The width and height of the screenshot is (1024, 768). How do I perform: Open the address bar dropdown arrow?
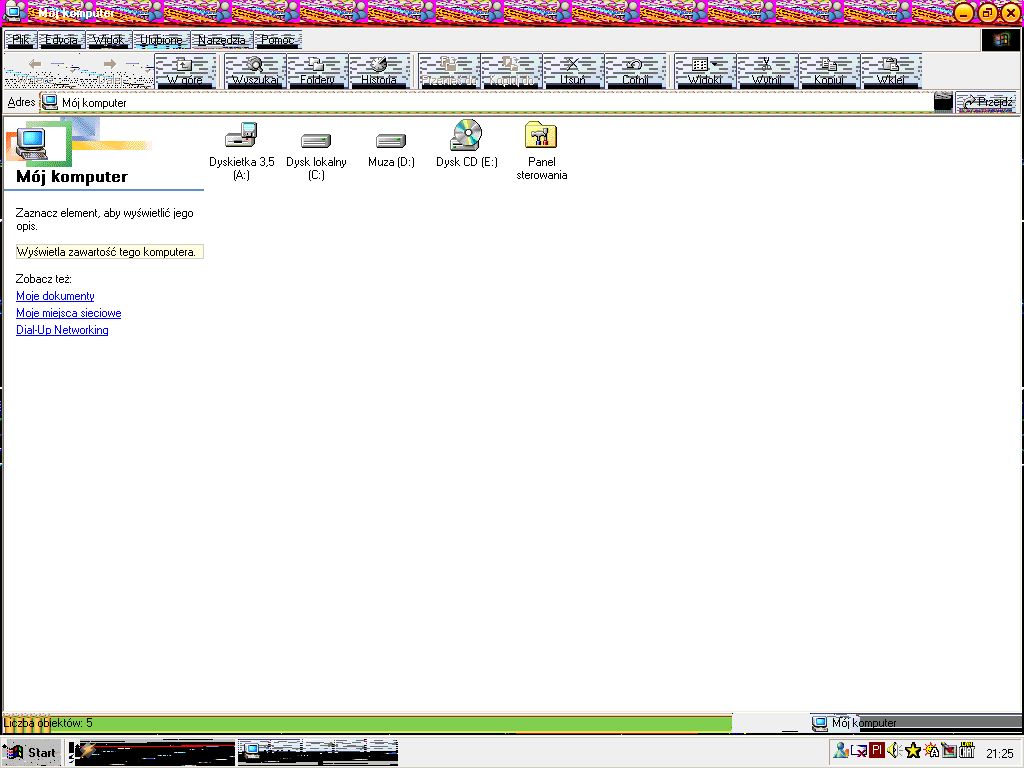coord(943,102)
